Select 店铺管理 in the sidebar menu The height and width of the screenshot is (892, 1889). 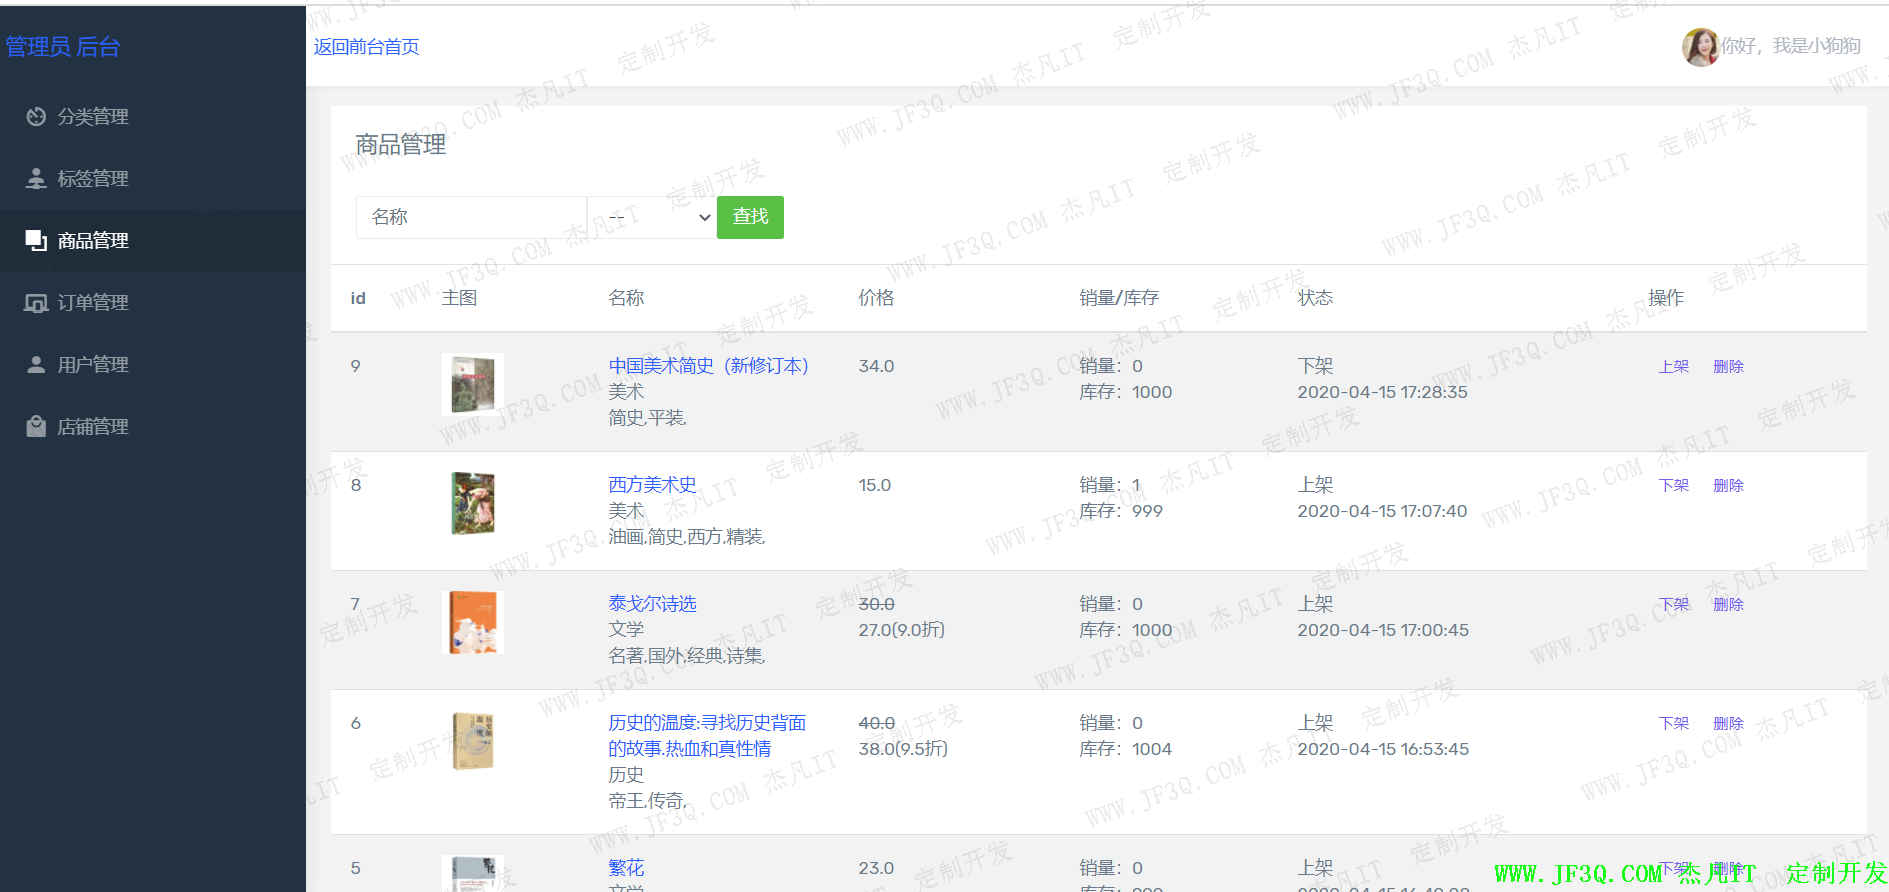[93, 427]
